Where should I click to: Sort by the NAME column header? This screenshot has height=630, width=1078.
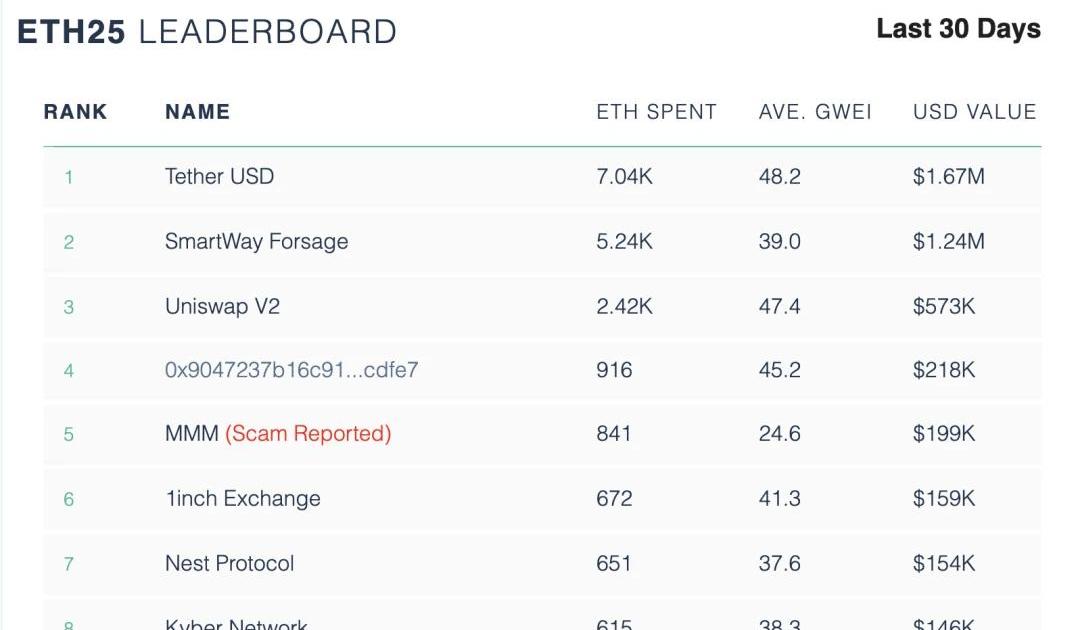pyautogui.click(x=197, y=112)
